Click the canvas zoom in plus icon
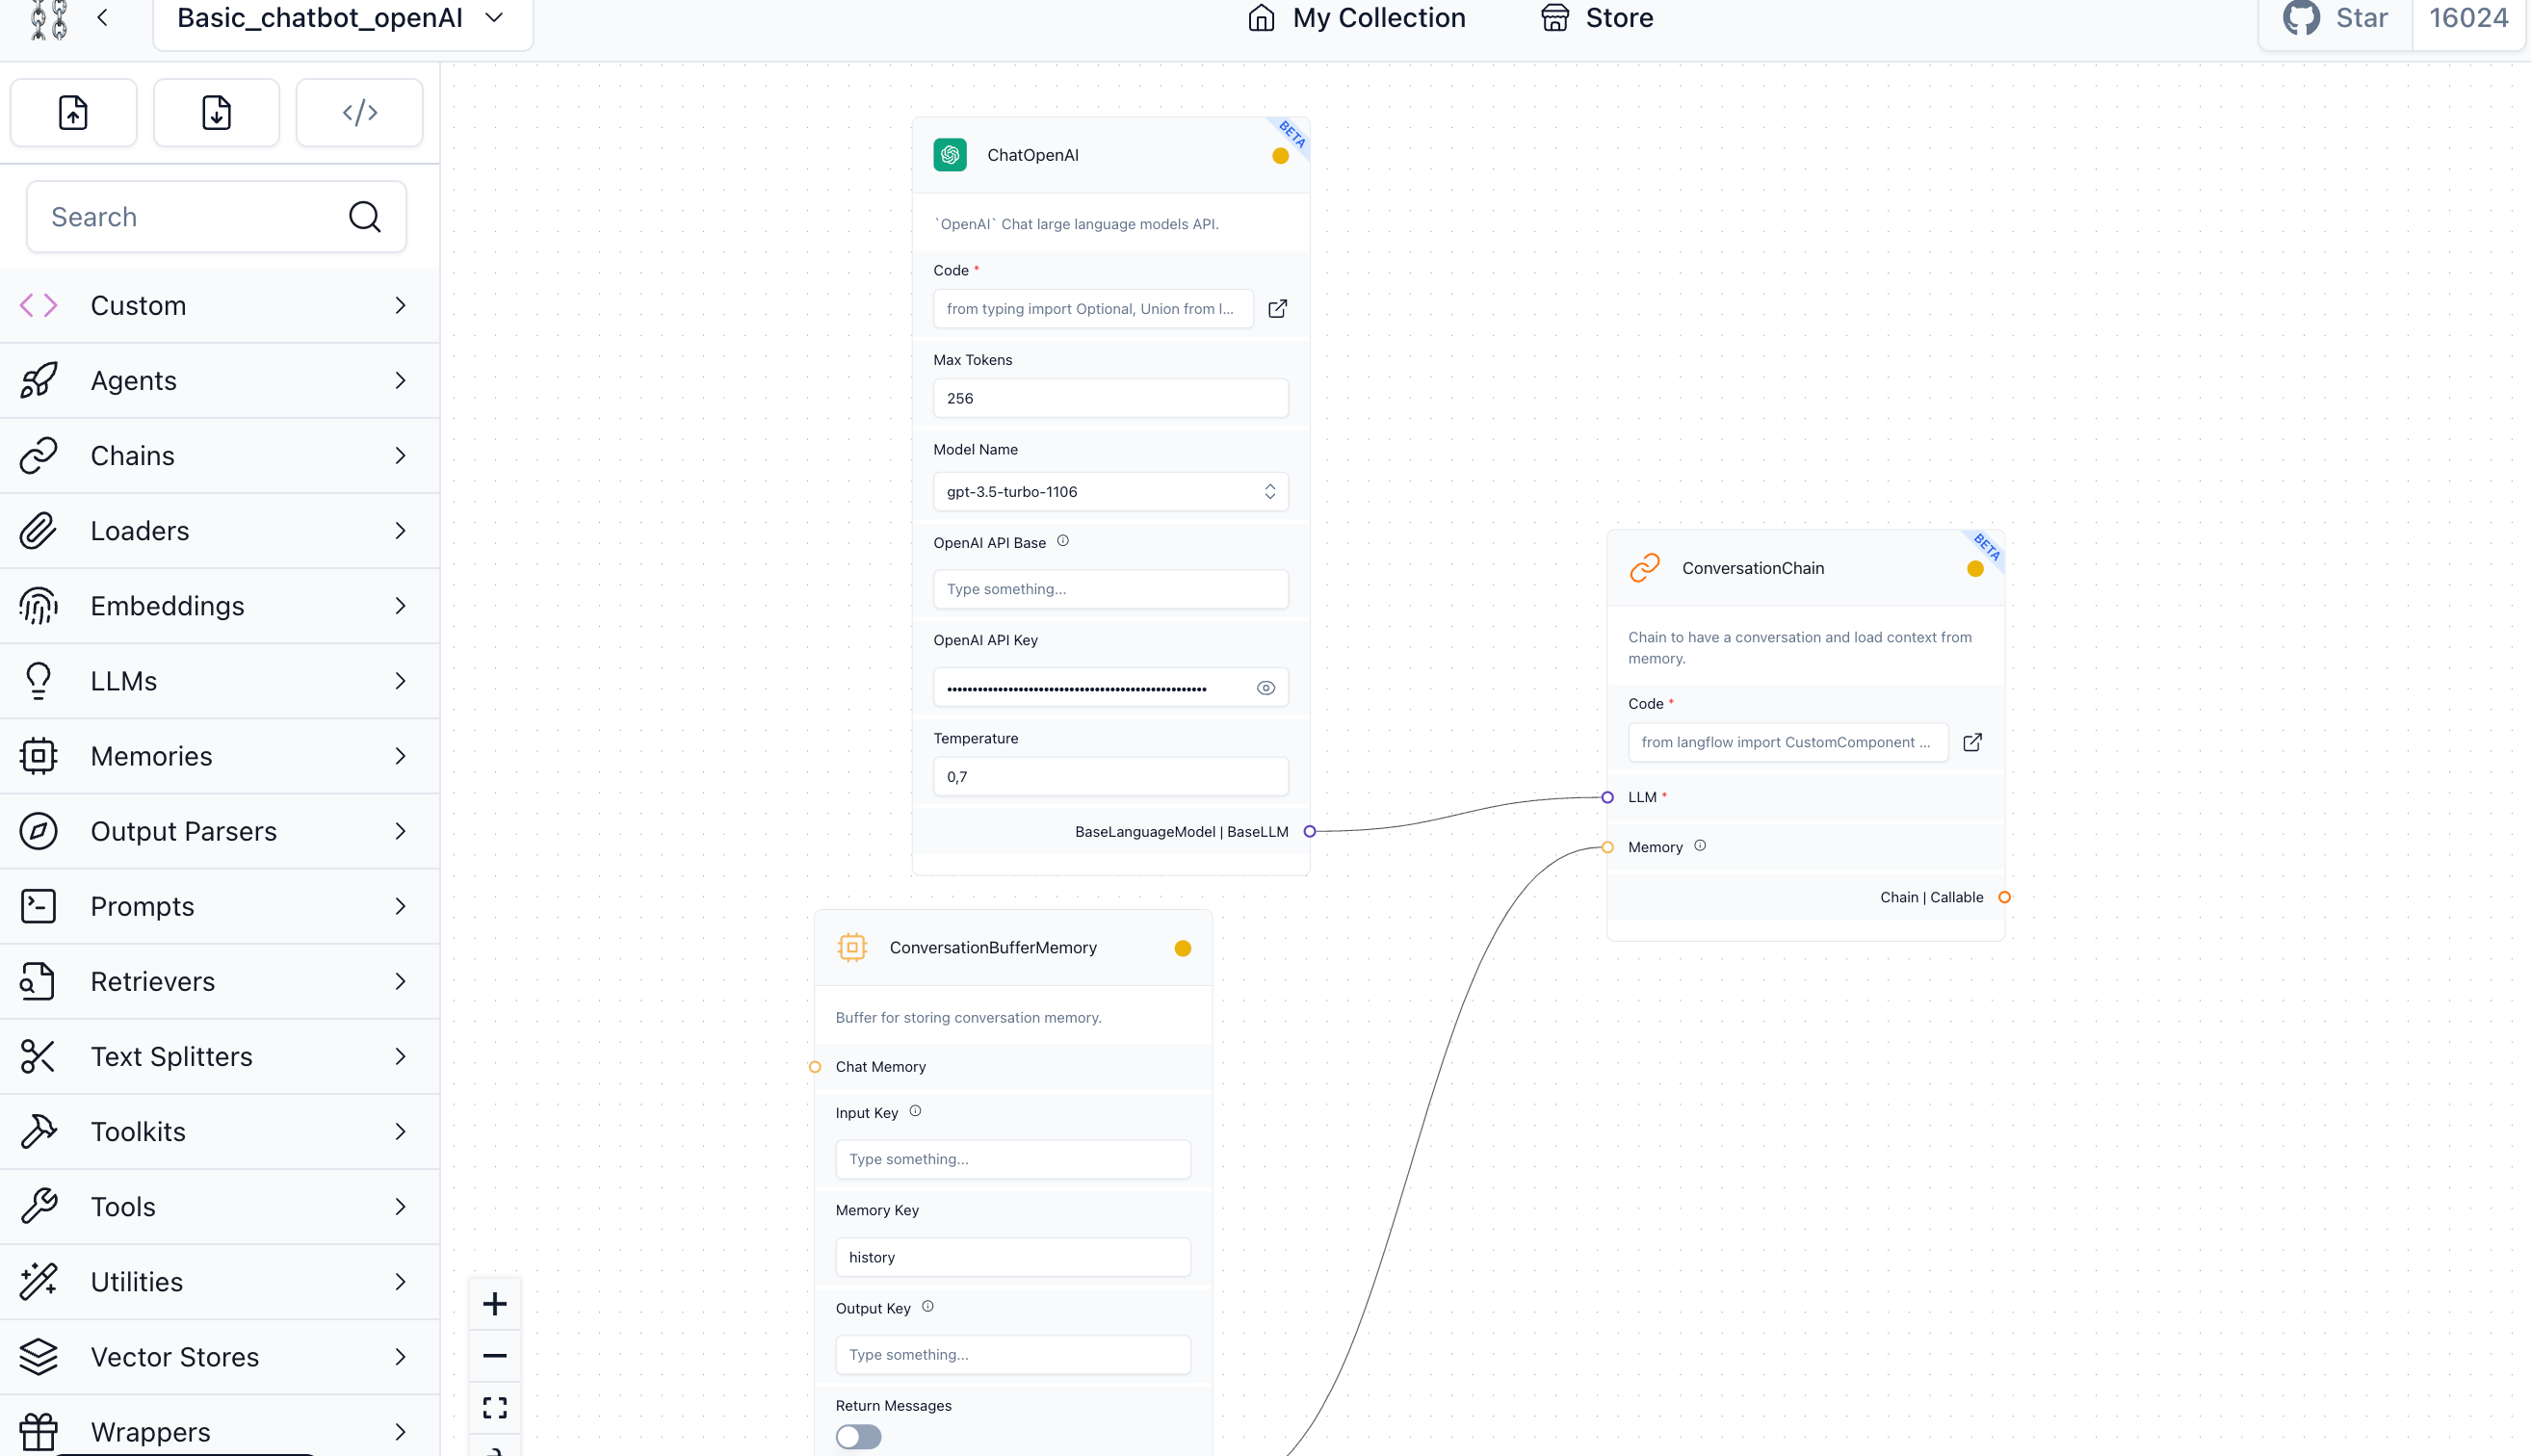Viewport: 2531px width, 1456px height. pyautogui.click(x=495, y=1304)
